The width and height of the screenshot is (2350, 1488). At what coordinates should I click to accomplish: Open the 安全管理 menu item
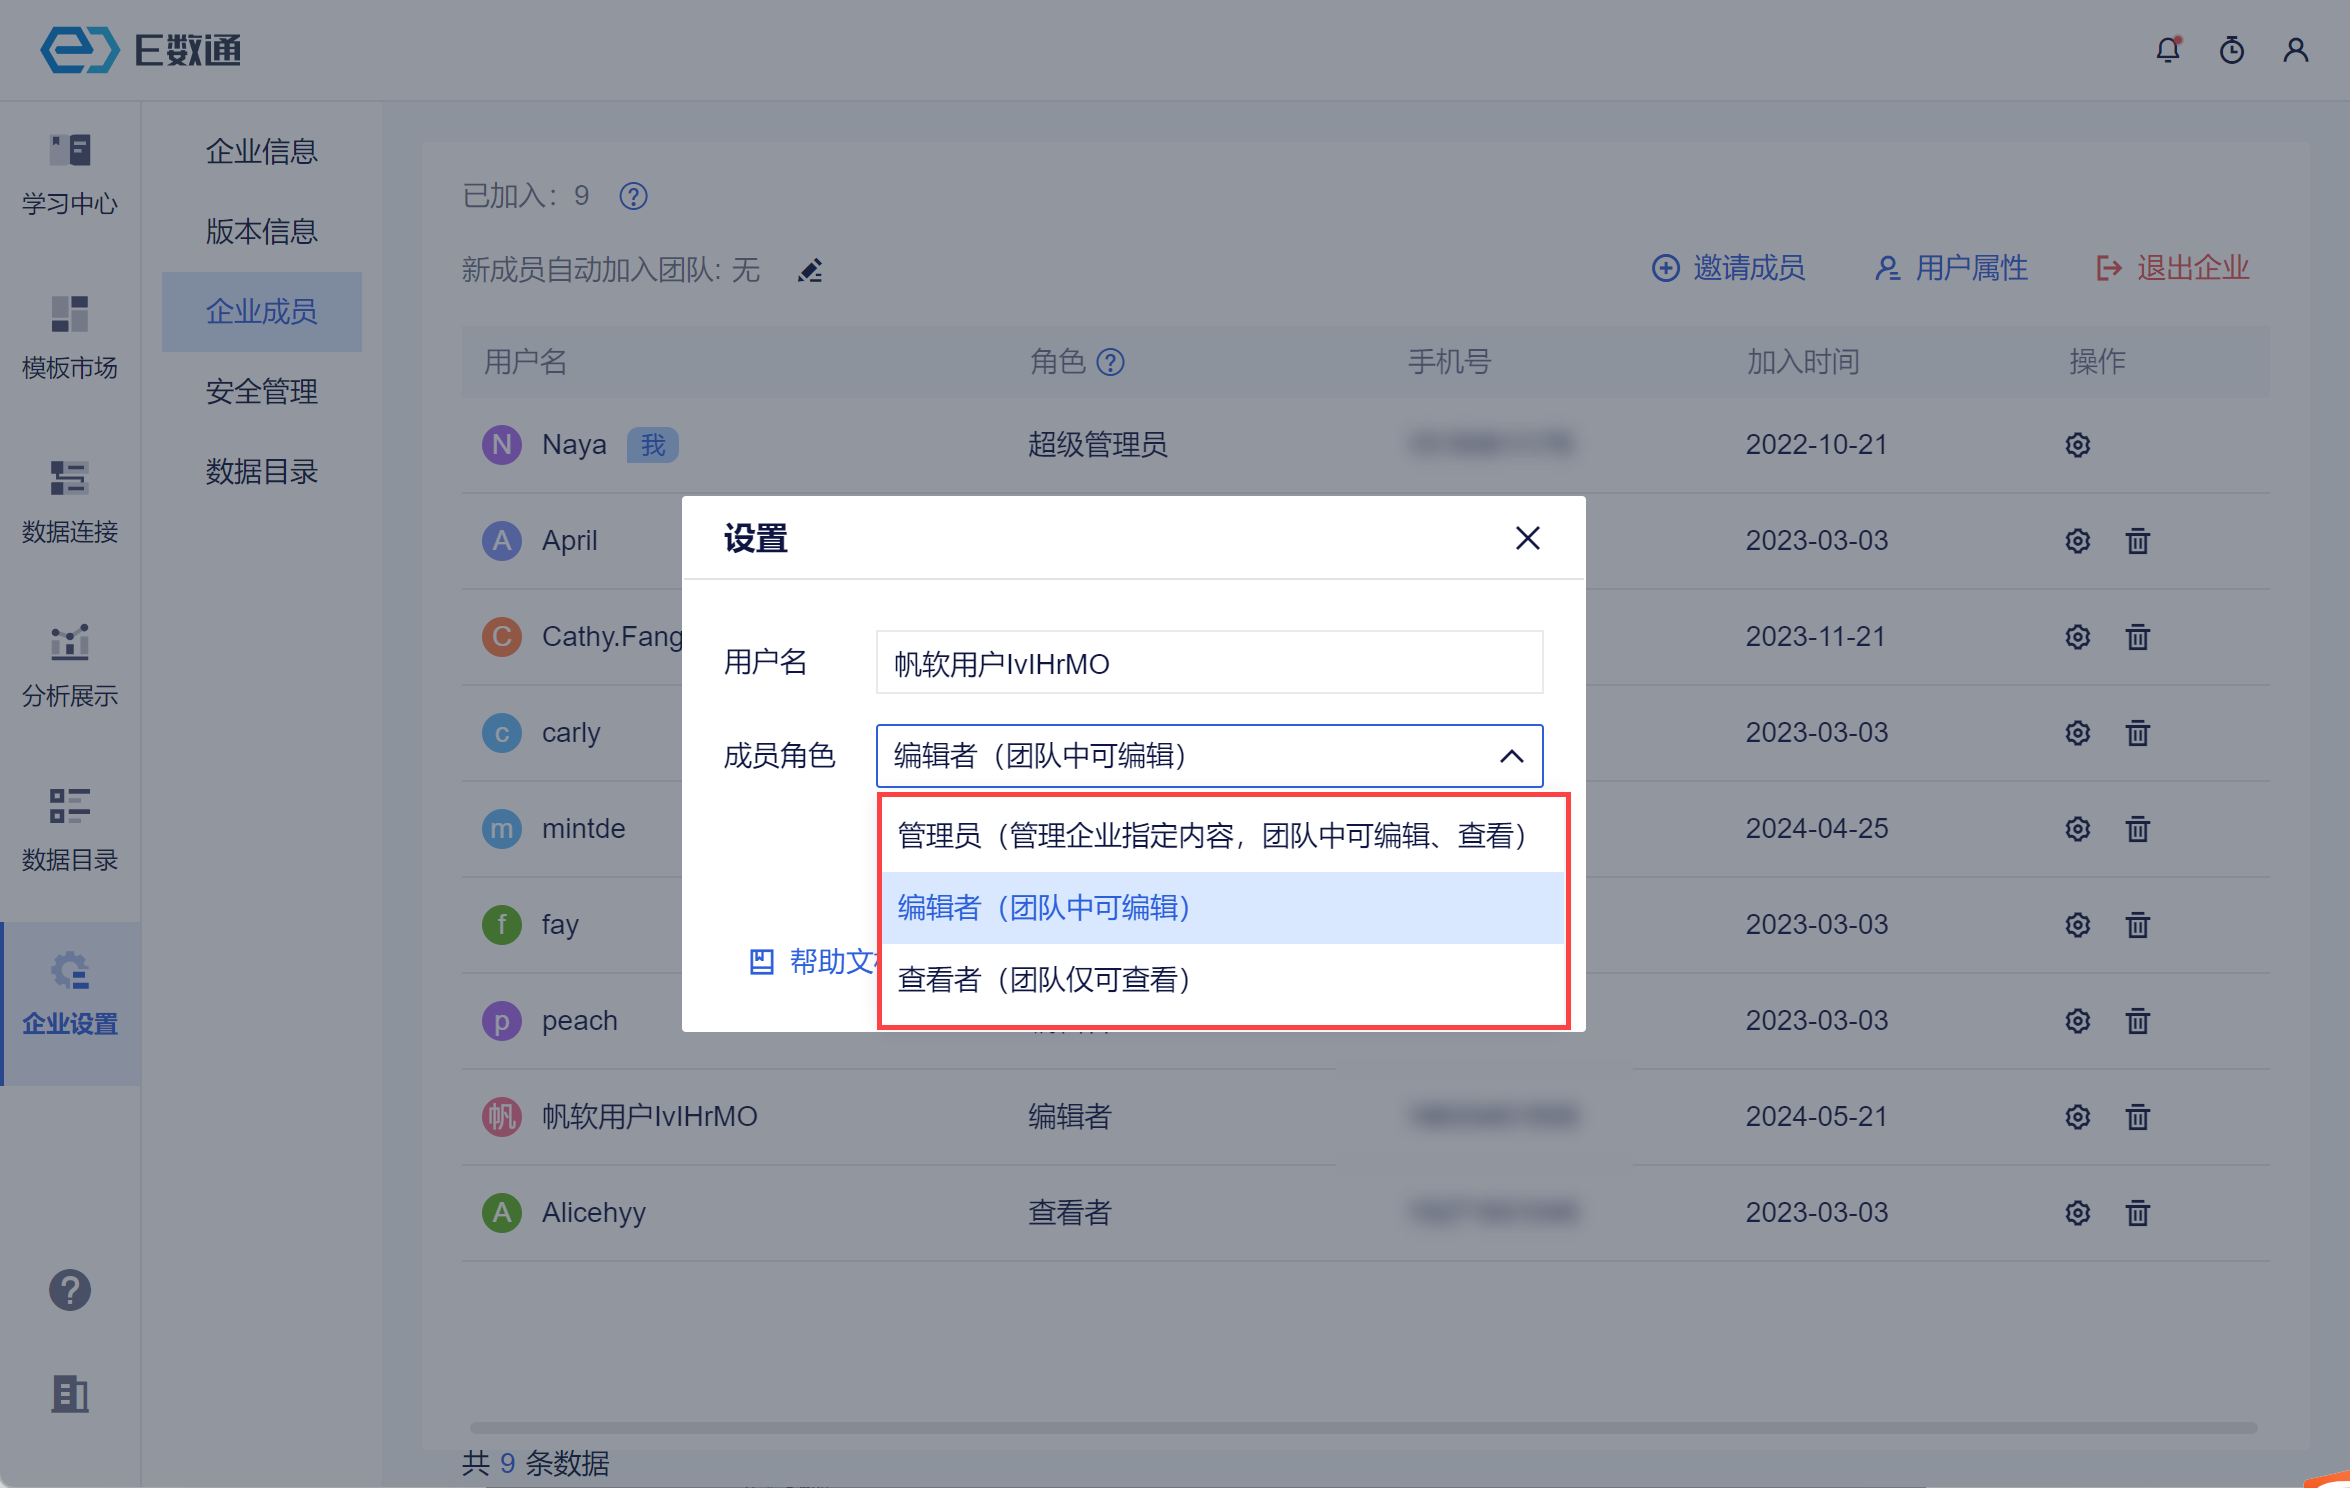[x=261, y=391]
